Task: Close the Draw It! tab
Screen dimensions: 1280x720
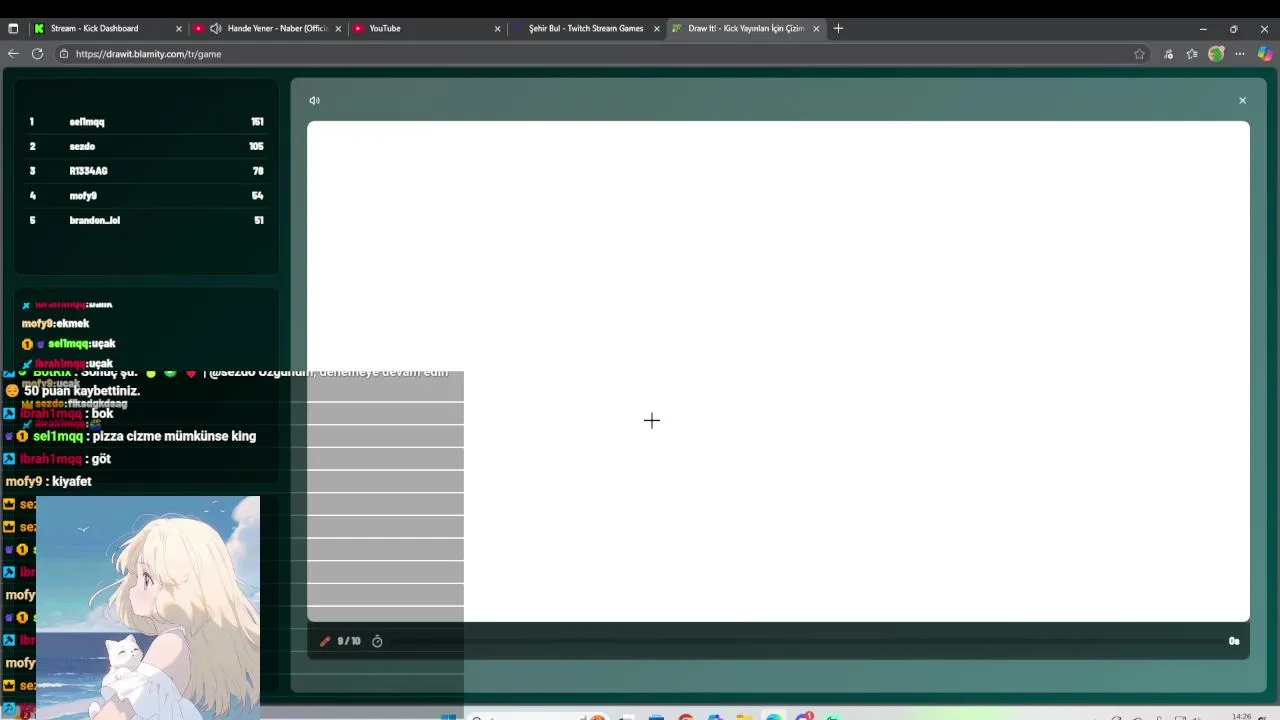Action: pyautogui.click(x=816, y=28)
